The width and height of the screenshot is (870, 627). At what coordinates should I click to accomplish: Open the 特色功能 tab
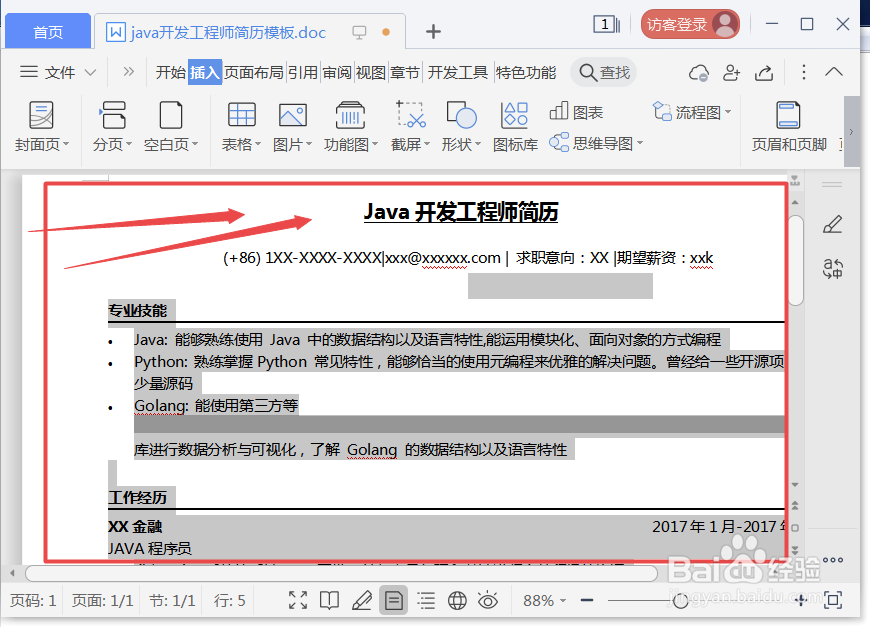click(x=525, y=72)
